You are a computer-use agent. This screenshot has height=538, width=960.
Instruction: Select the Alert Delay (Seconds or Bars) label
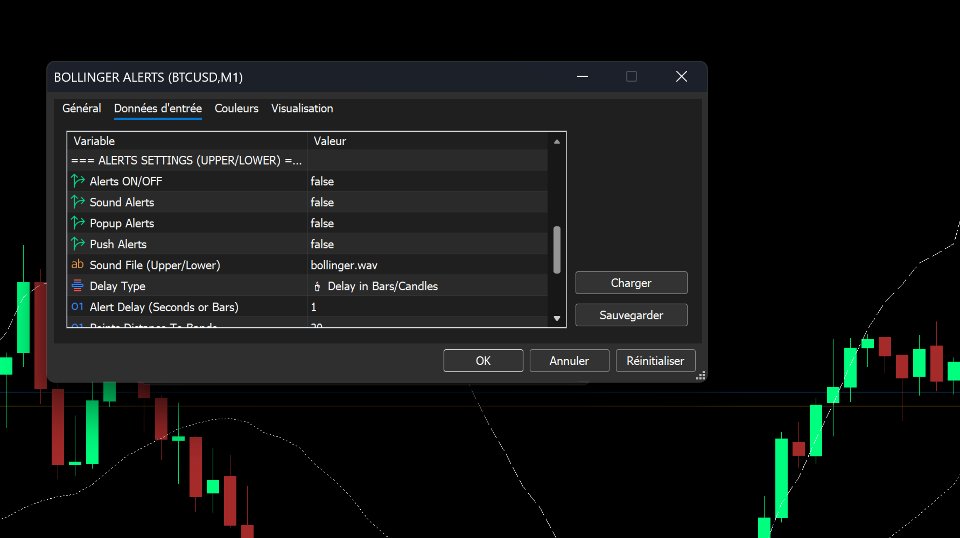164,307
